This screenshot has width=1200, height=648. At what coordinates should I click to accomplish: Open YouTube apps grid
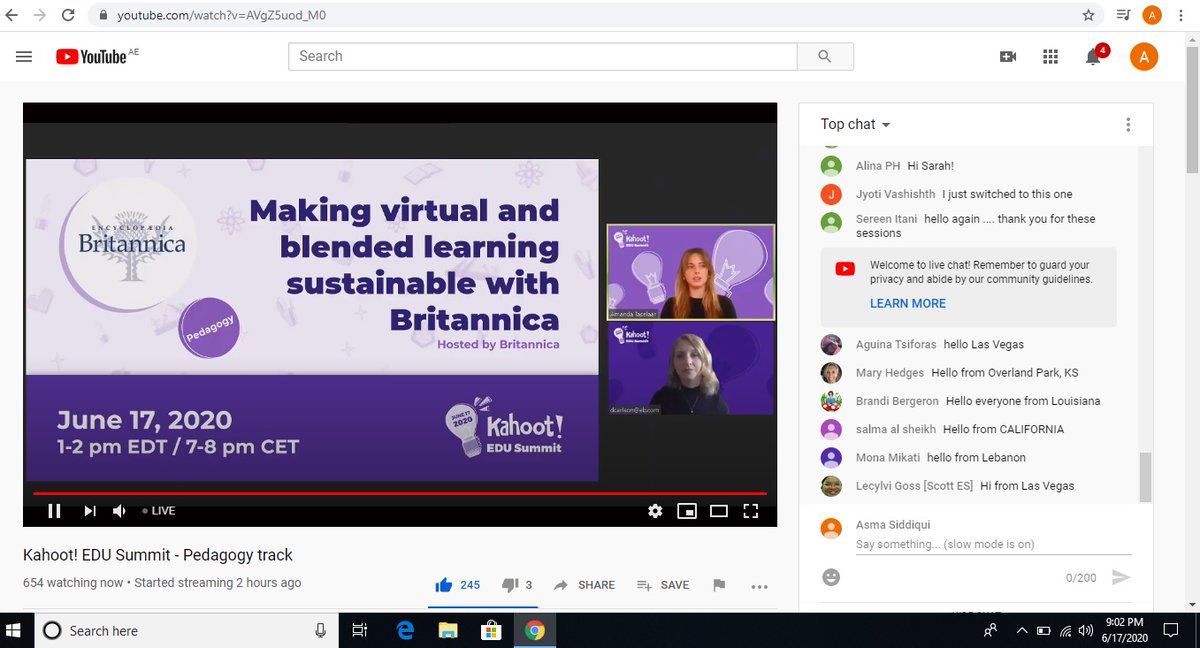coord(1050,57)
